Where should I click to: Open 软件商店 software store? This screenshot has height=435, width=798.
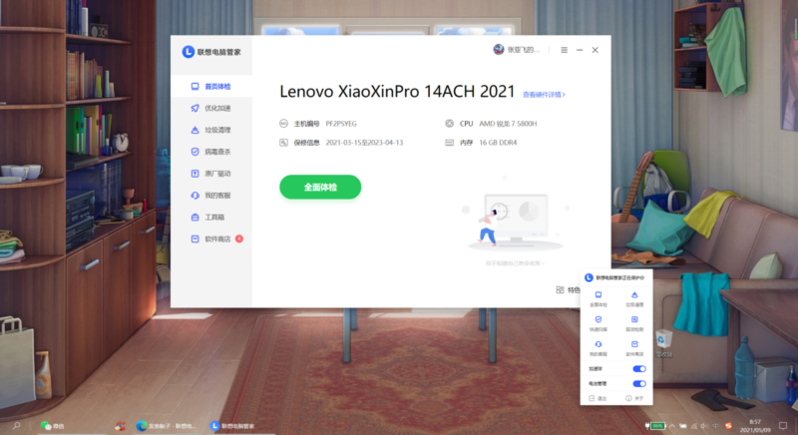pyautogui.click(x=216, y=239)
